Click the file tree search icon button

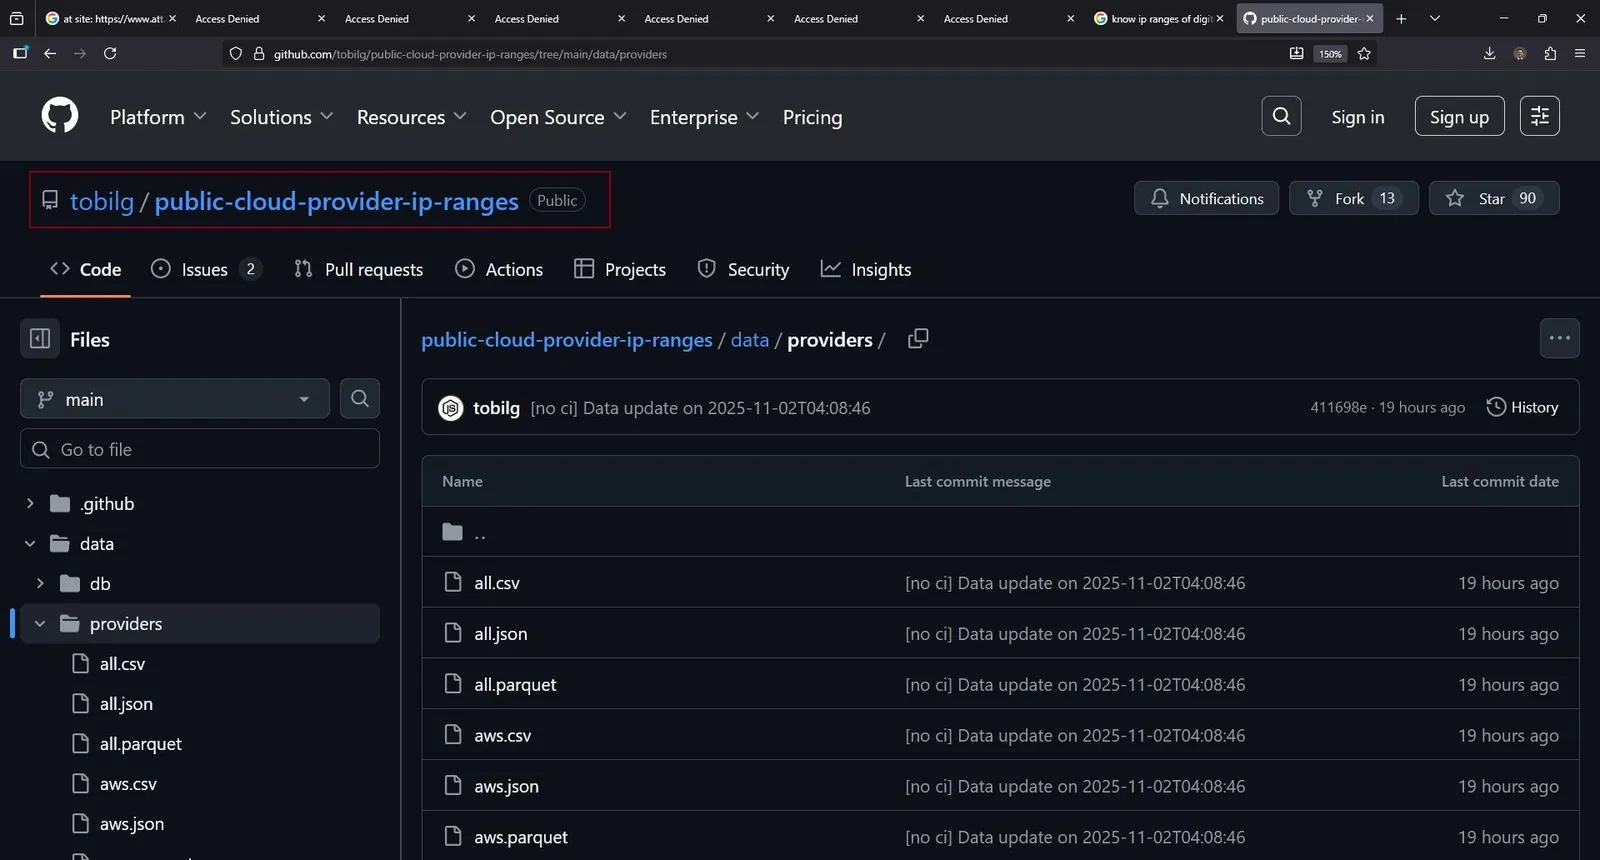pyautogui.click(x=360, y=398)
